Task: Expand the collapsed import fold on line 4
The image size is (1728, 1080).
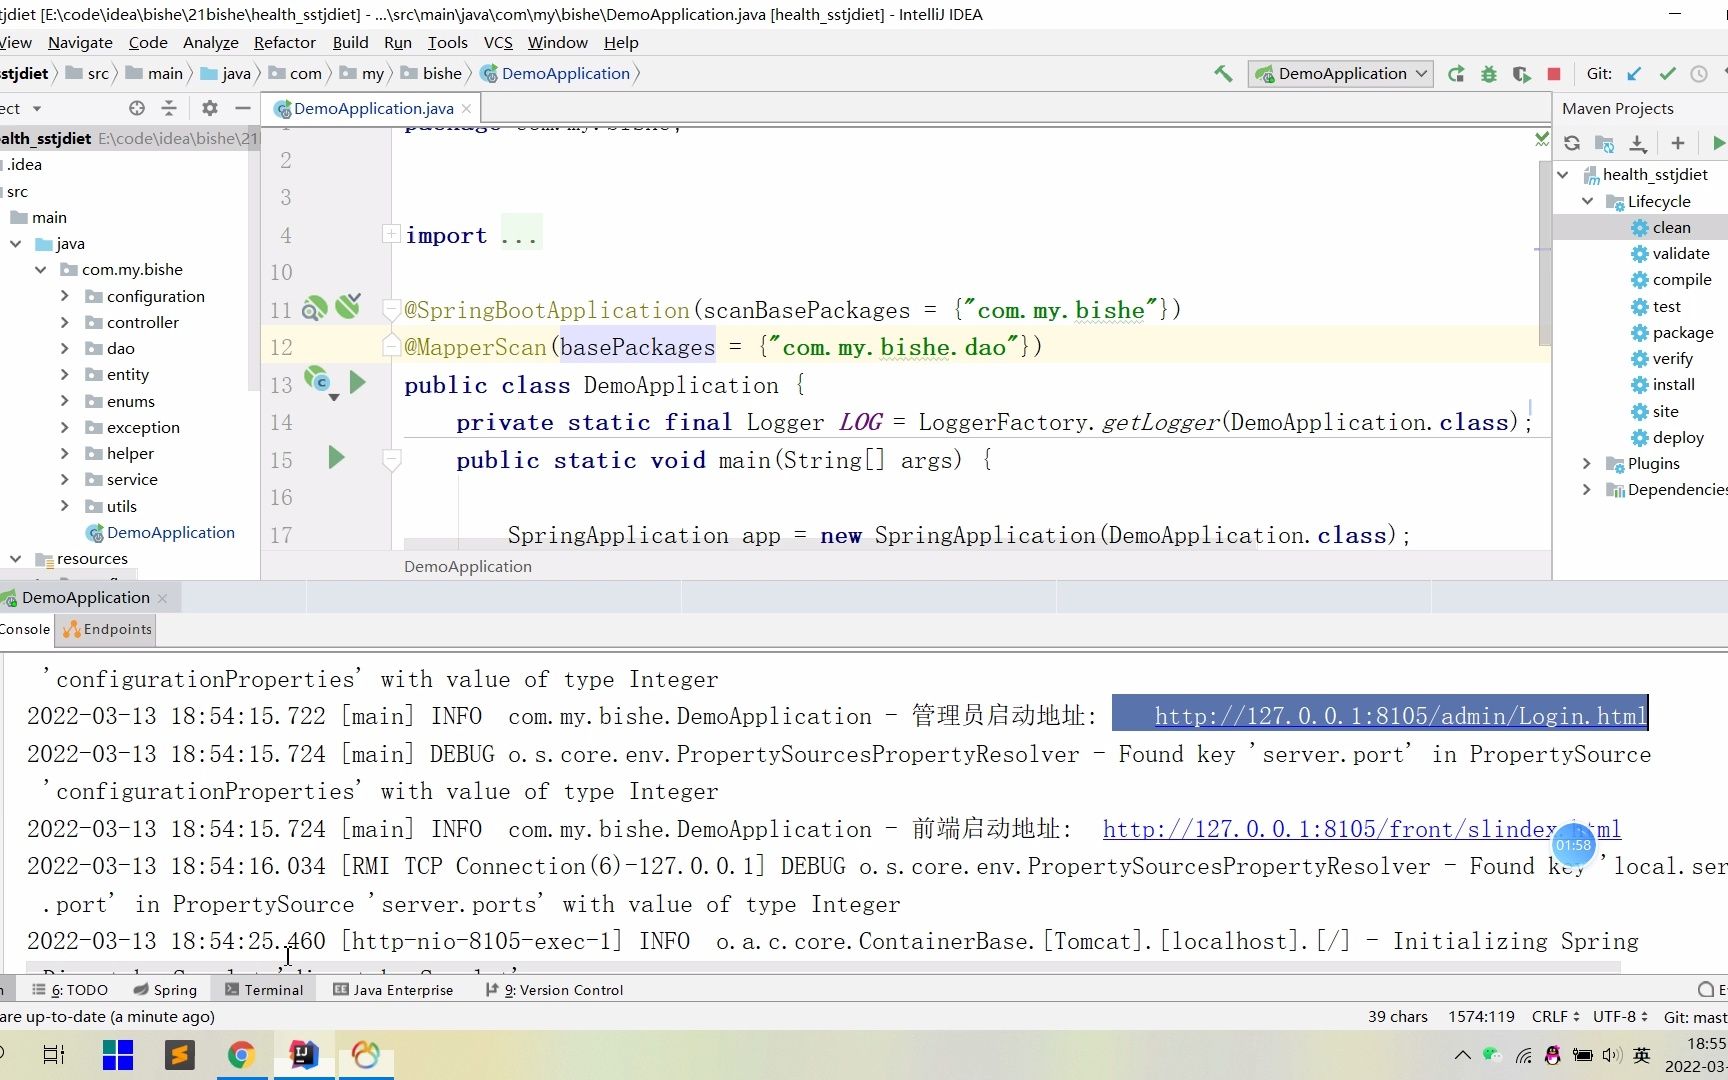Action: [391, 234]
